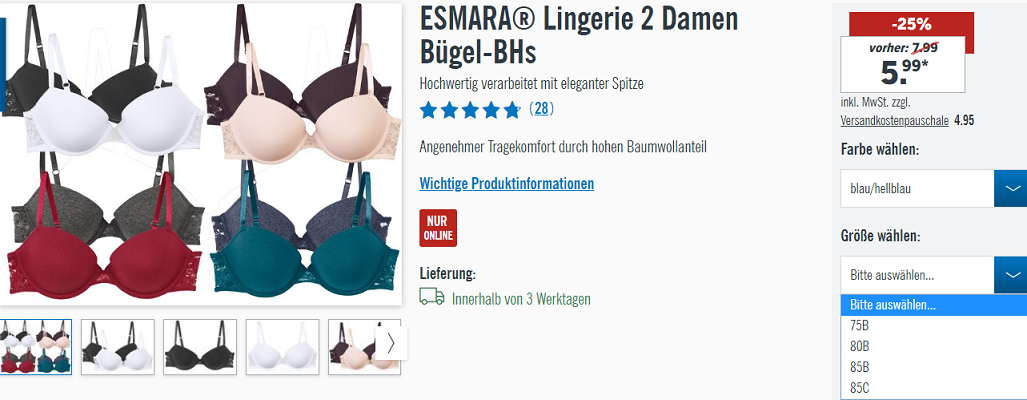Select the black and white bras thumbnail

[x=118, y=347]
